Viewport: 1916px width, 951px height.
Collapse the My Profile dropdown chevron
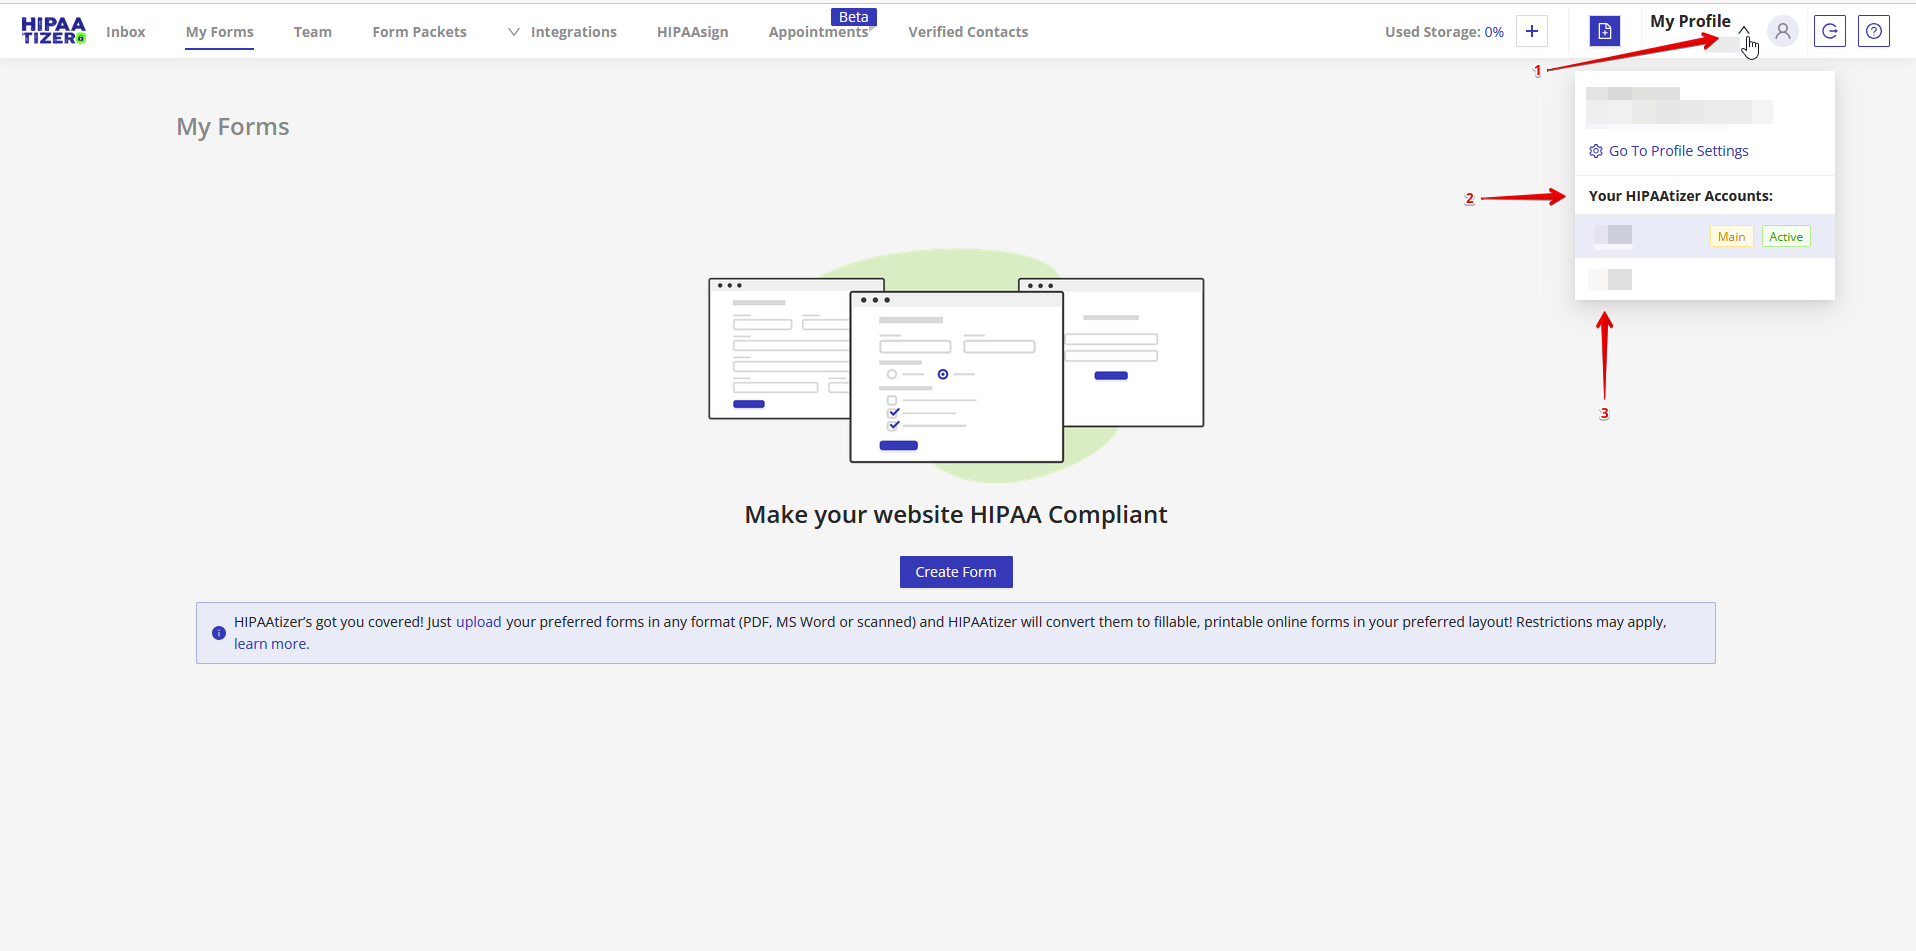(1743, 29)
